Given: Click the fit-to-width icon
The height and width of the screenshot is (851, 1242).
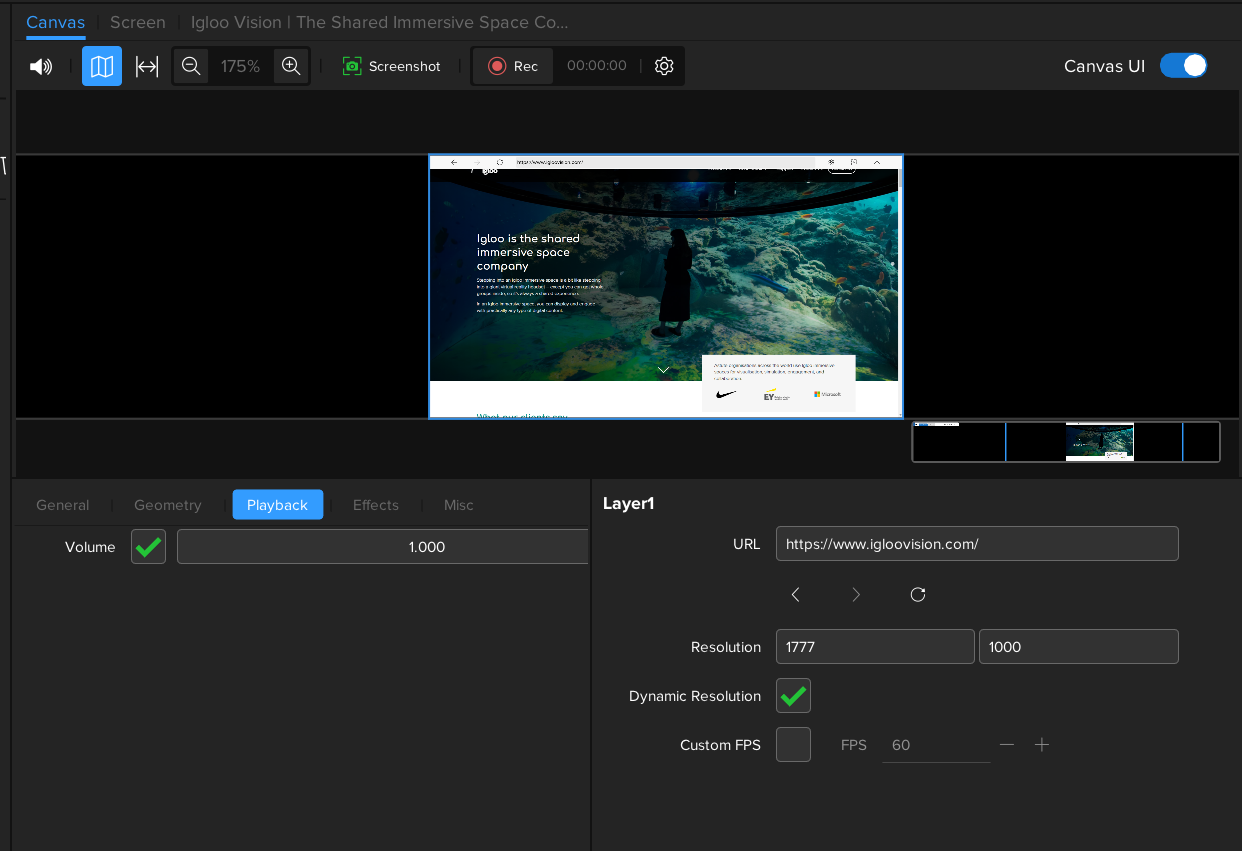Looking at the screenshot, I should coord(147,67).
